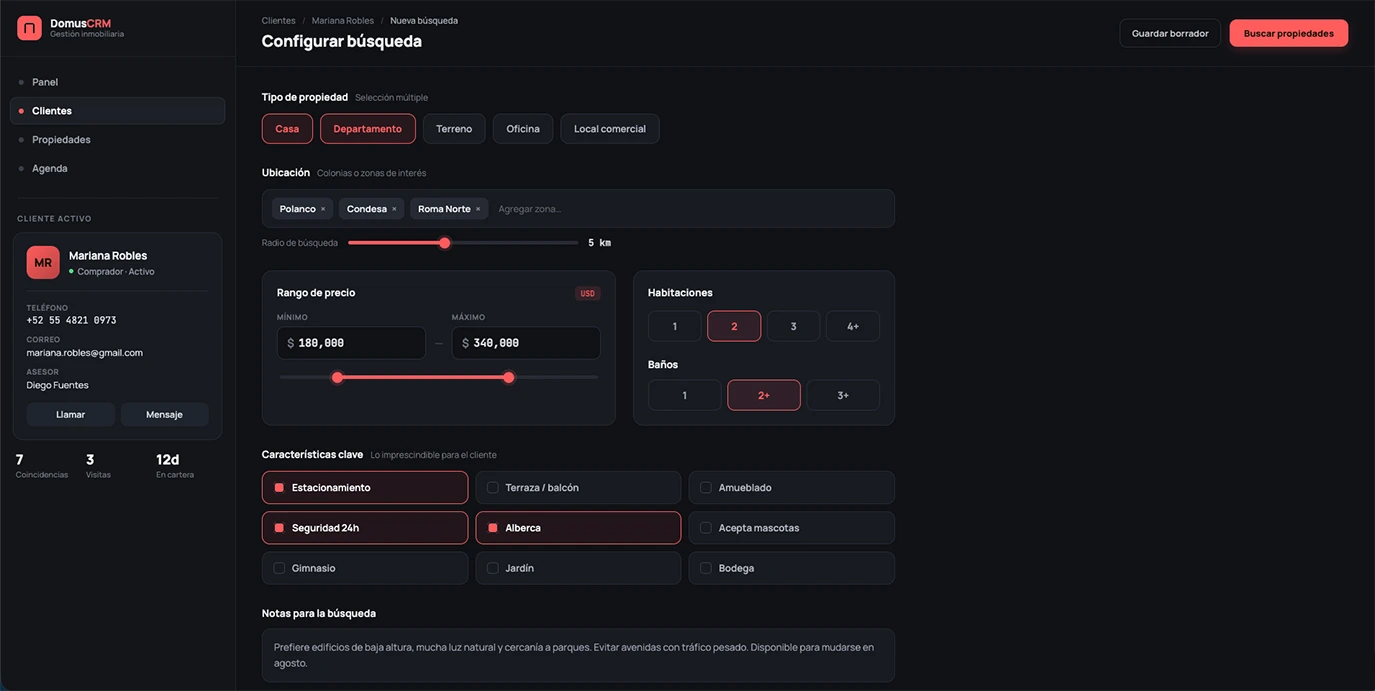Click the minimum price slider handle
The image size is (1375, 691).
pyautogui.click(x=337, y=377)
